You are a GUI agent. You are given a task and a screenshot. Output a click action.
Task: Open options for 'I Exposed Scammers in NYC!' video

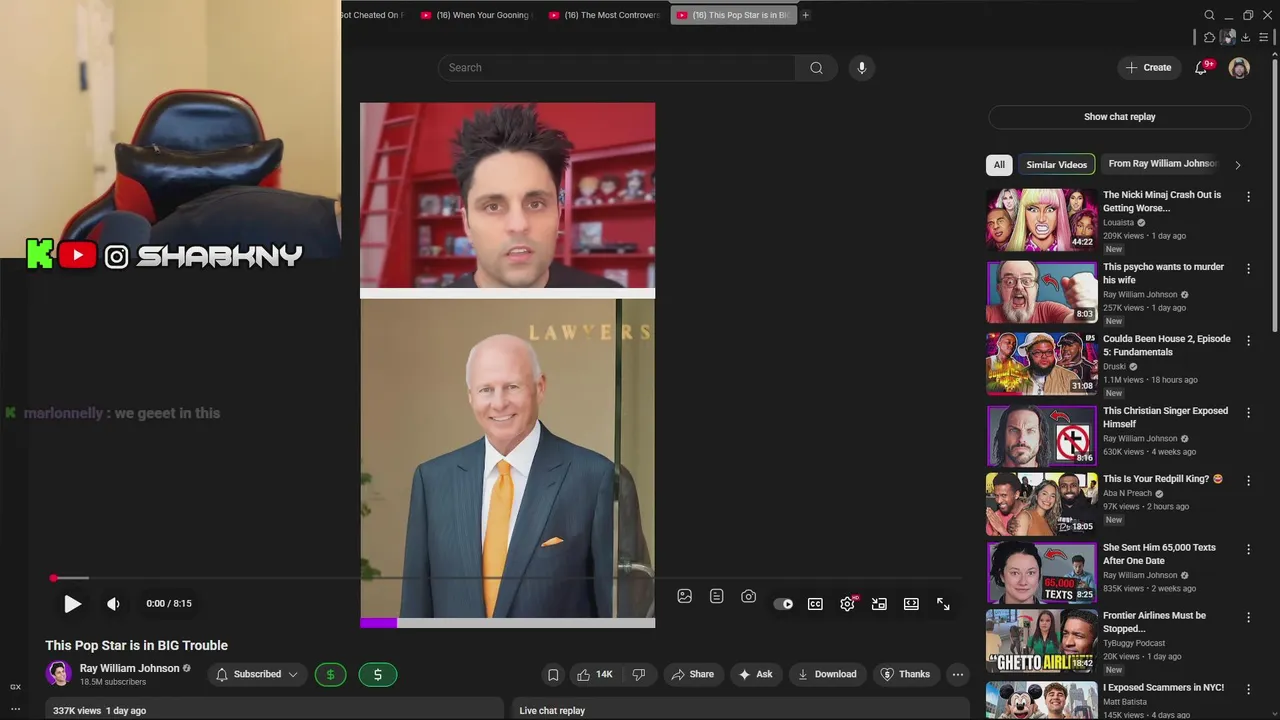(1248, 690)
